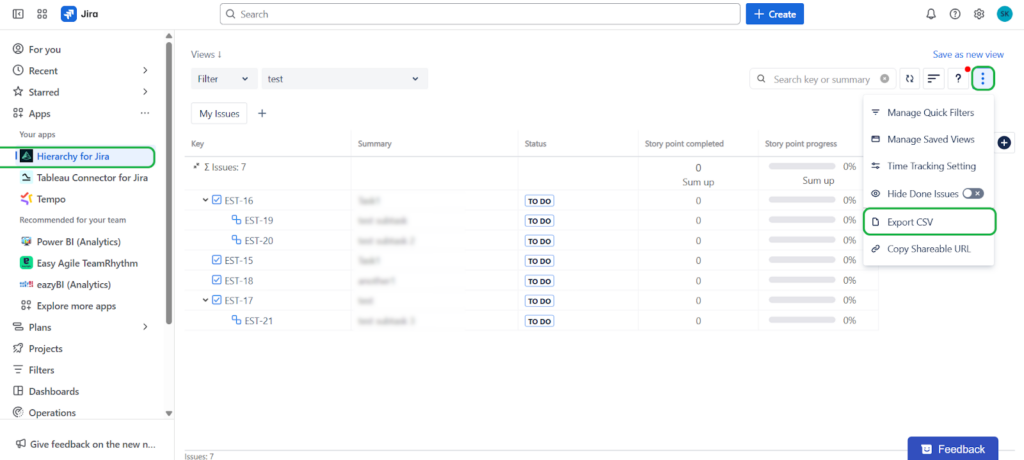Toggle the Hide Done Issues switch
1024x460 pixels.
[x=972, y=194]
